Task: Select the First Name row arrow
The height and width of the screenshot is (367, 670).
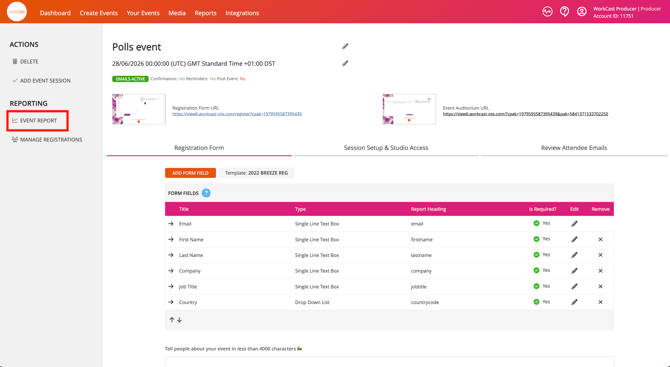Action: coord(171,239)
